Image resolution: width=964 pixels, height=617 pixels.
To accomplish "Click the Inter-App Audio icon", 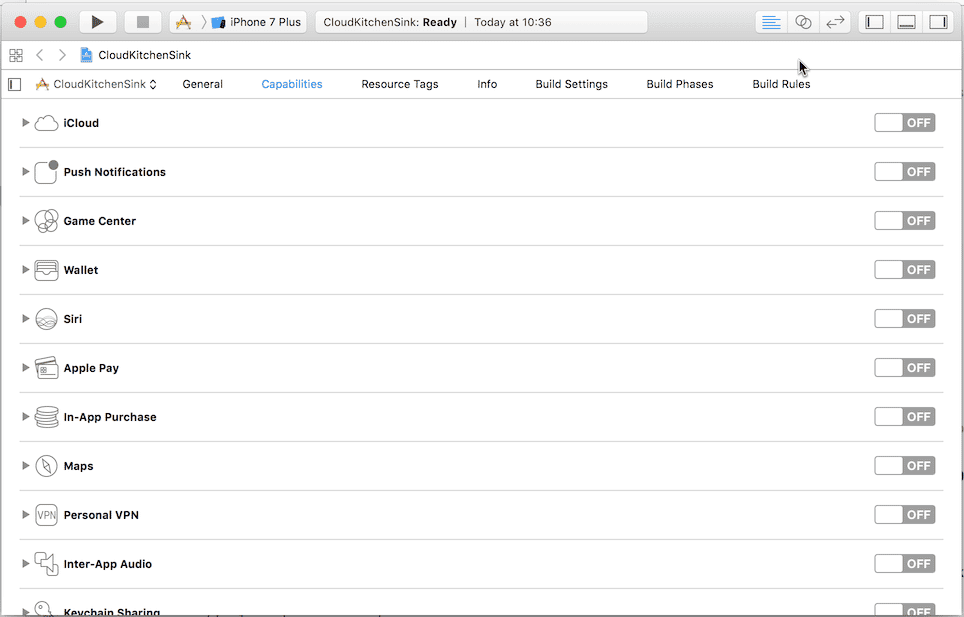I will [x=46, y=564].
